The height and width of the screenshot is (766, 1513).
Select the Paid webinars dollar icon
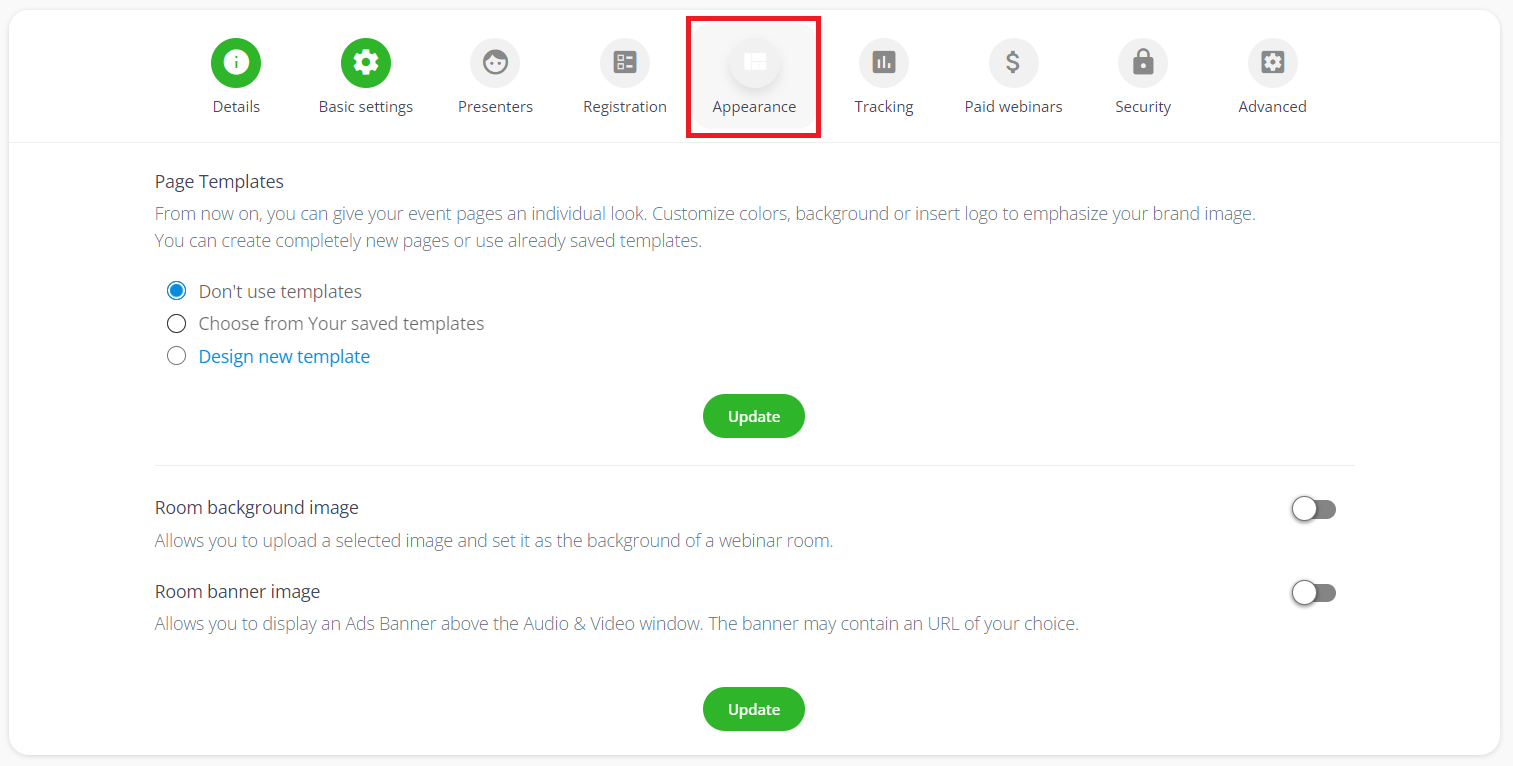pyautogui.click(x=1014, y=63)
